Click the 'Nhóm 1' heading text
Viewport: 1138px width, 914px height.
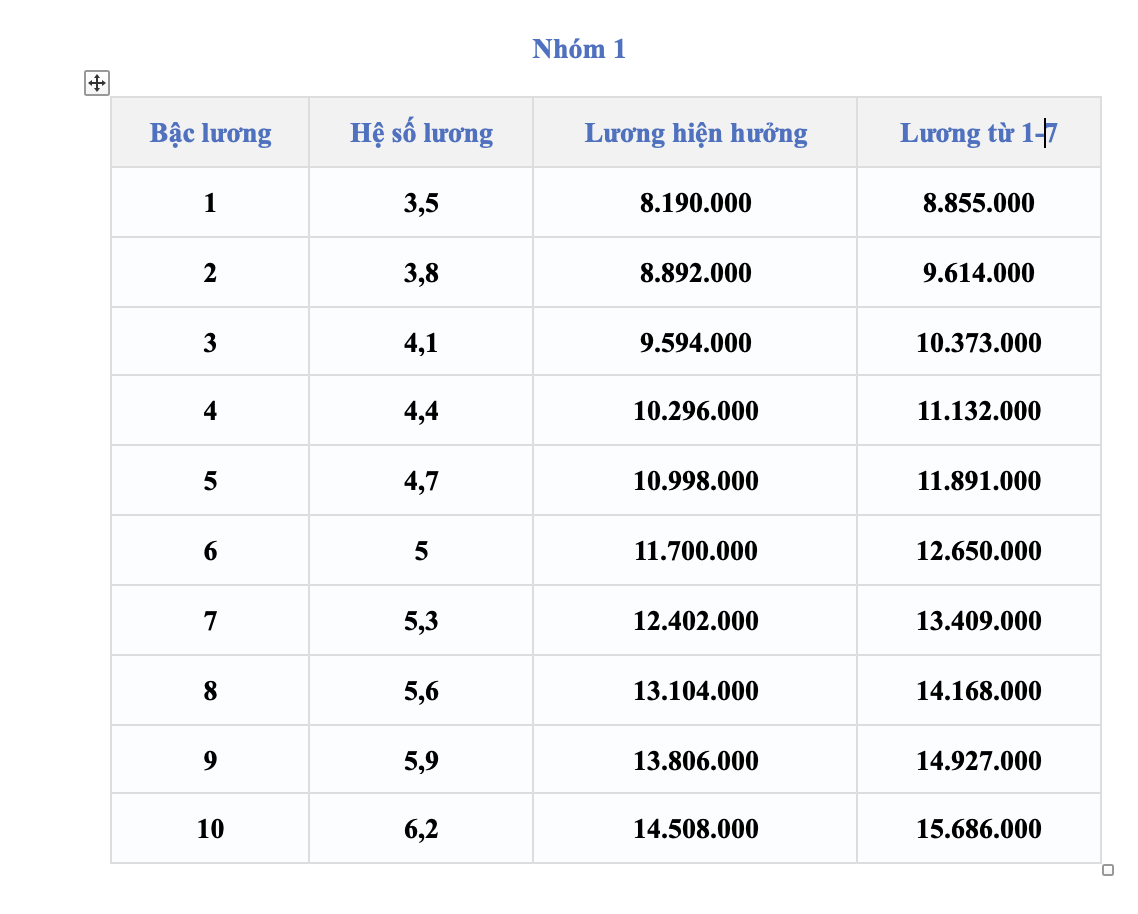pos(578,49)
